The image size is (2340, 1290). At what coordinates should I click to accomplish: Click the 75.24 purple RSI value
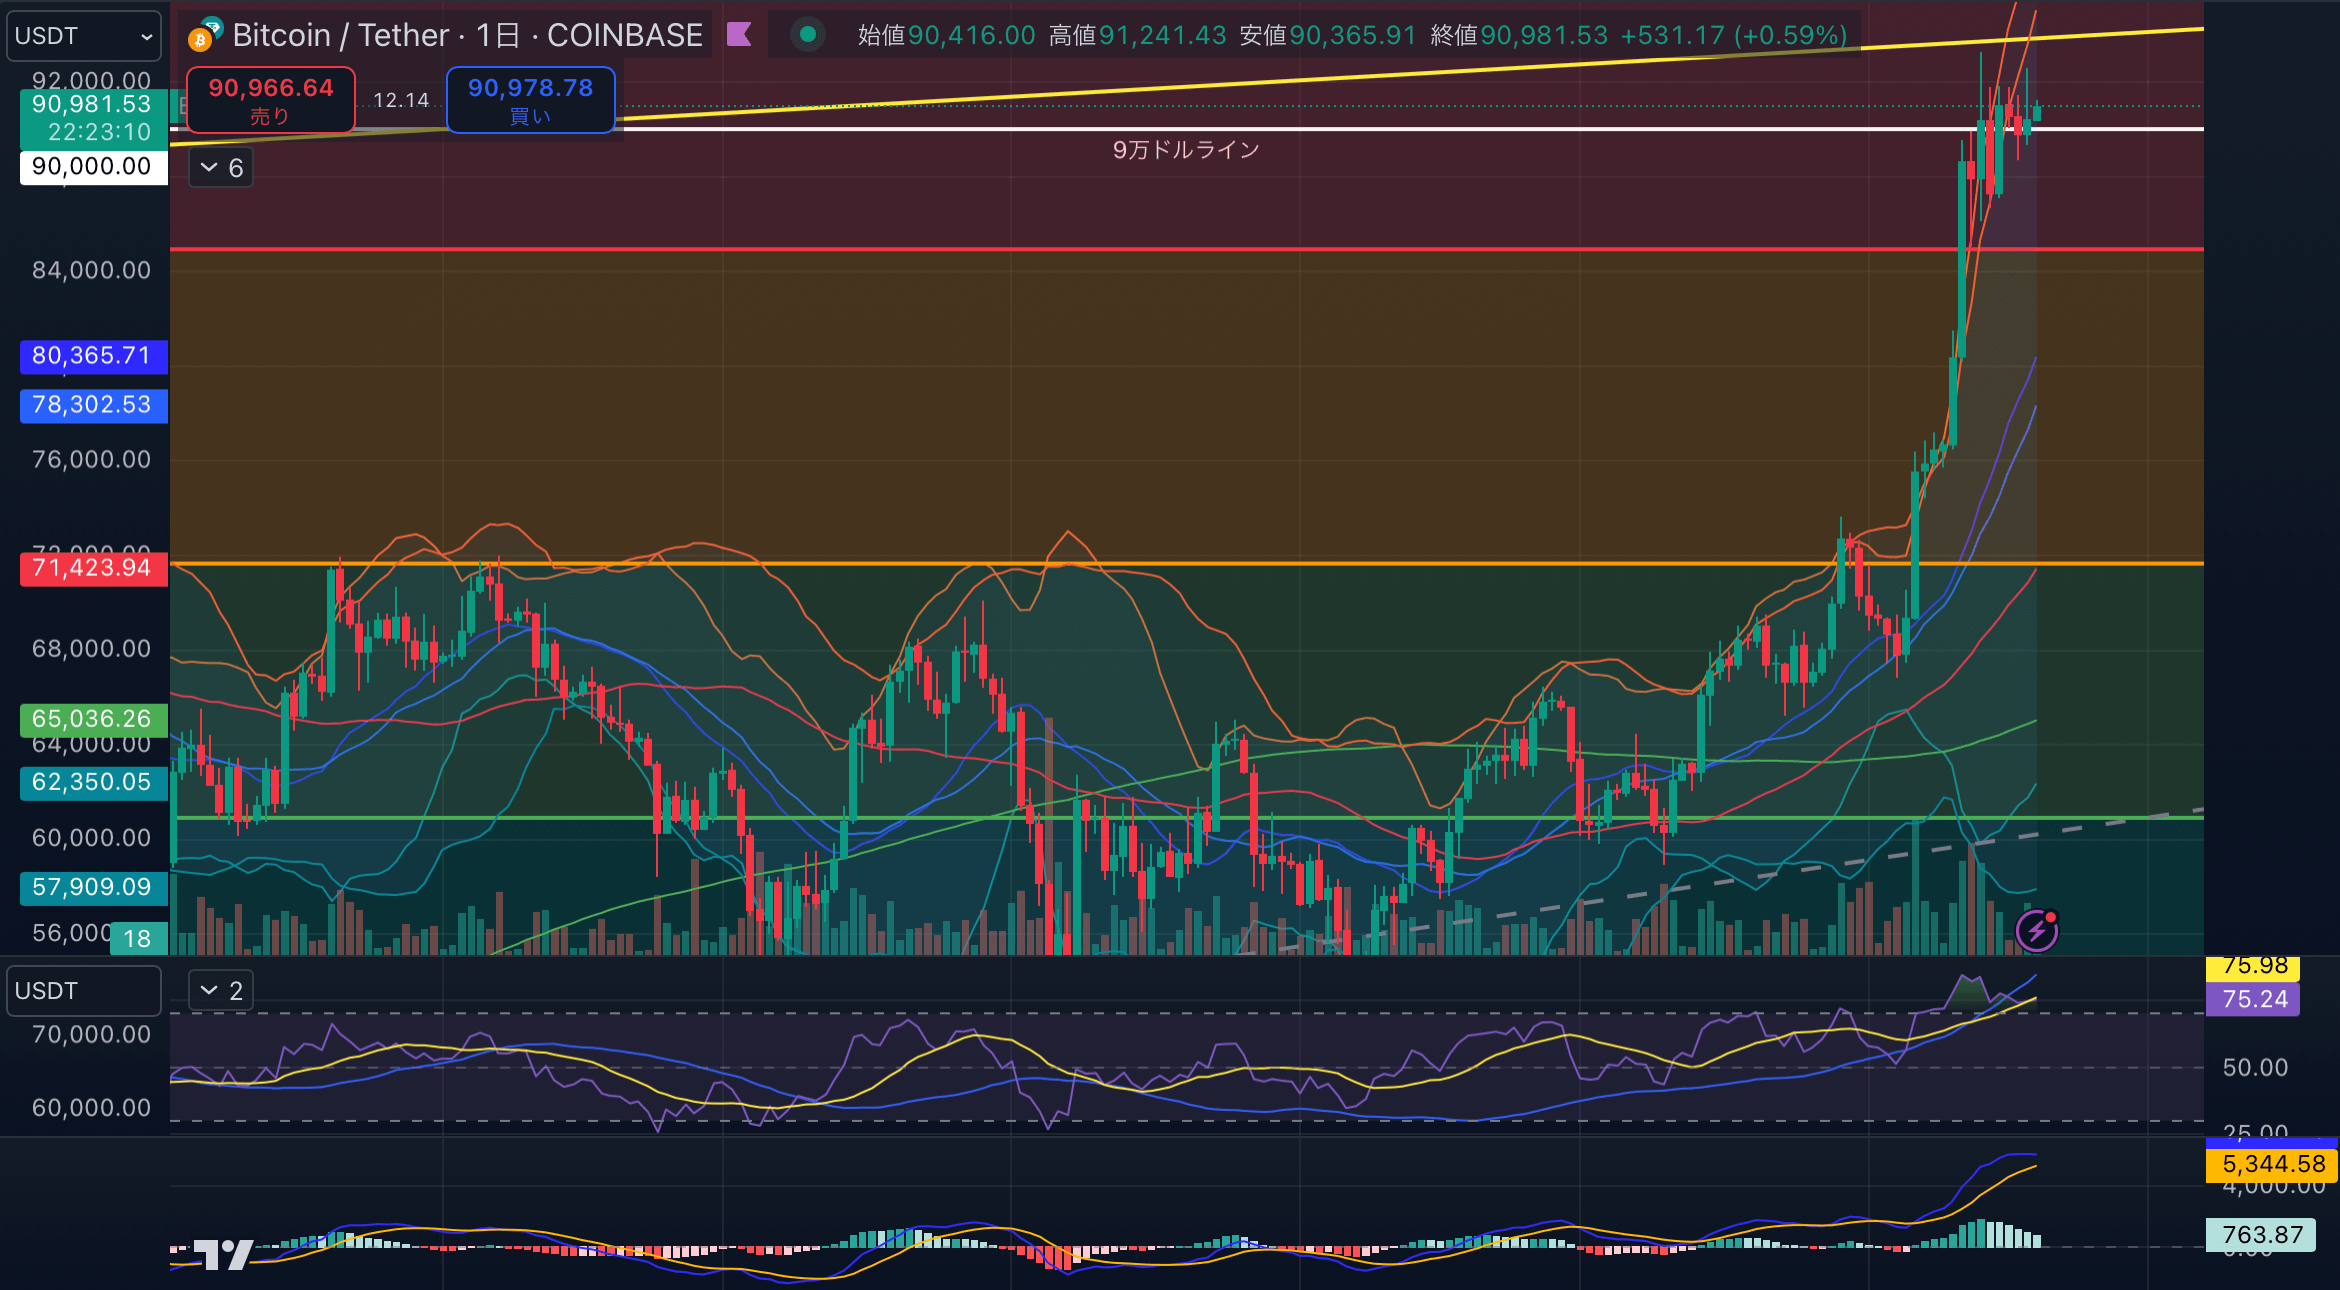pos(2253,999)
